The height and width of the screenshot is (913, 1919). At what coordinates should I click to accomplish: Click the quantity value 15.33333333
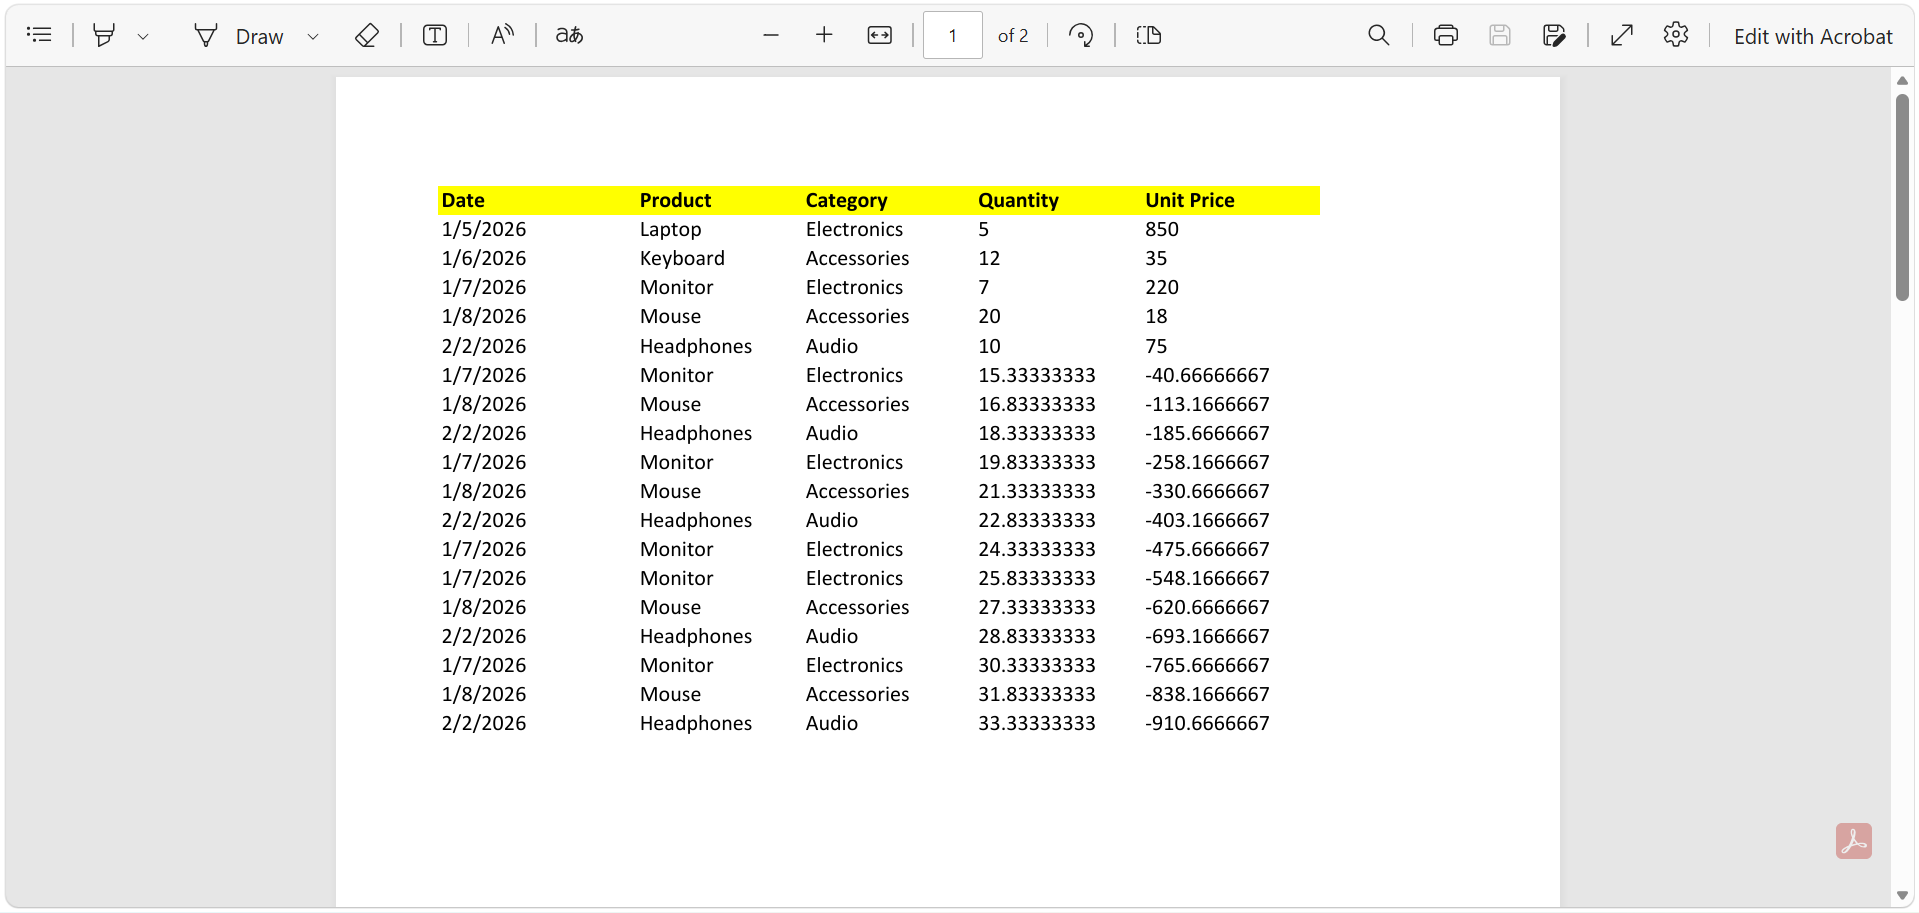point(1036,375)
